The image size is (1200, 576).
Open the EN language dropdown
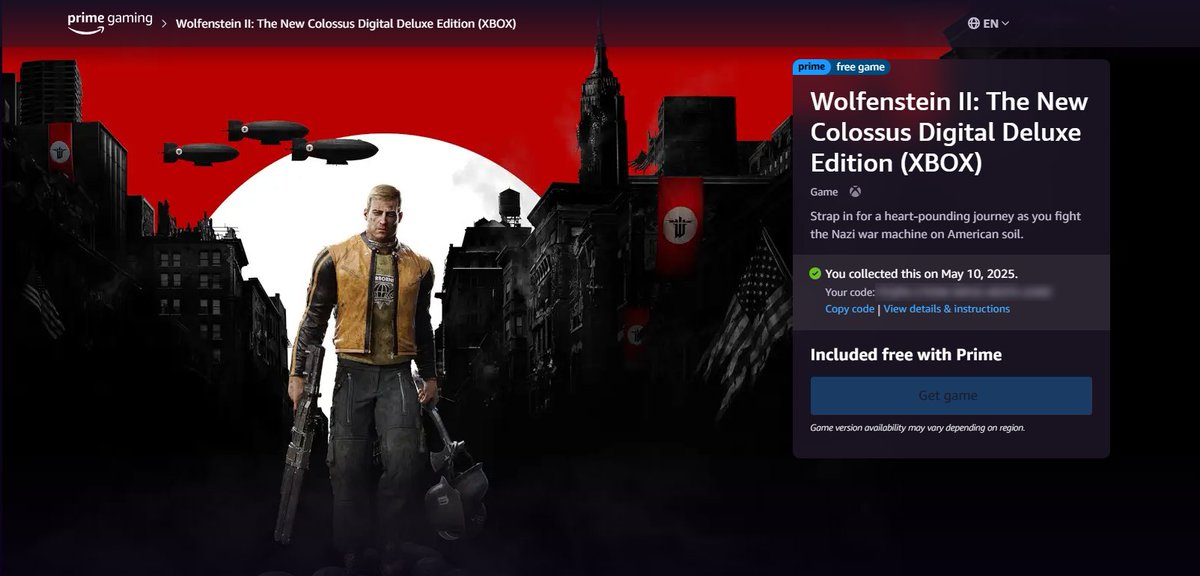989,23
